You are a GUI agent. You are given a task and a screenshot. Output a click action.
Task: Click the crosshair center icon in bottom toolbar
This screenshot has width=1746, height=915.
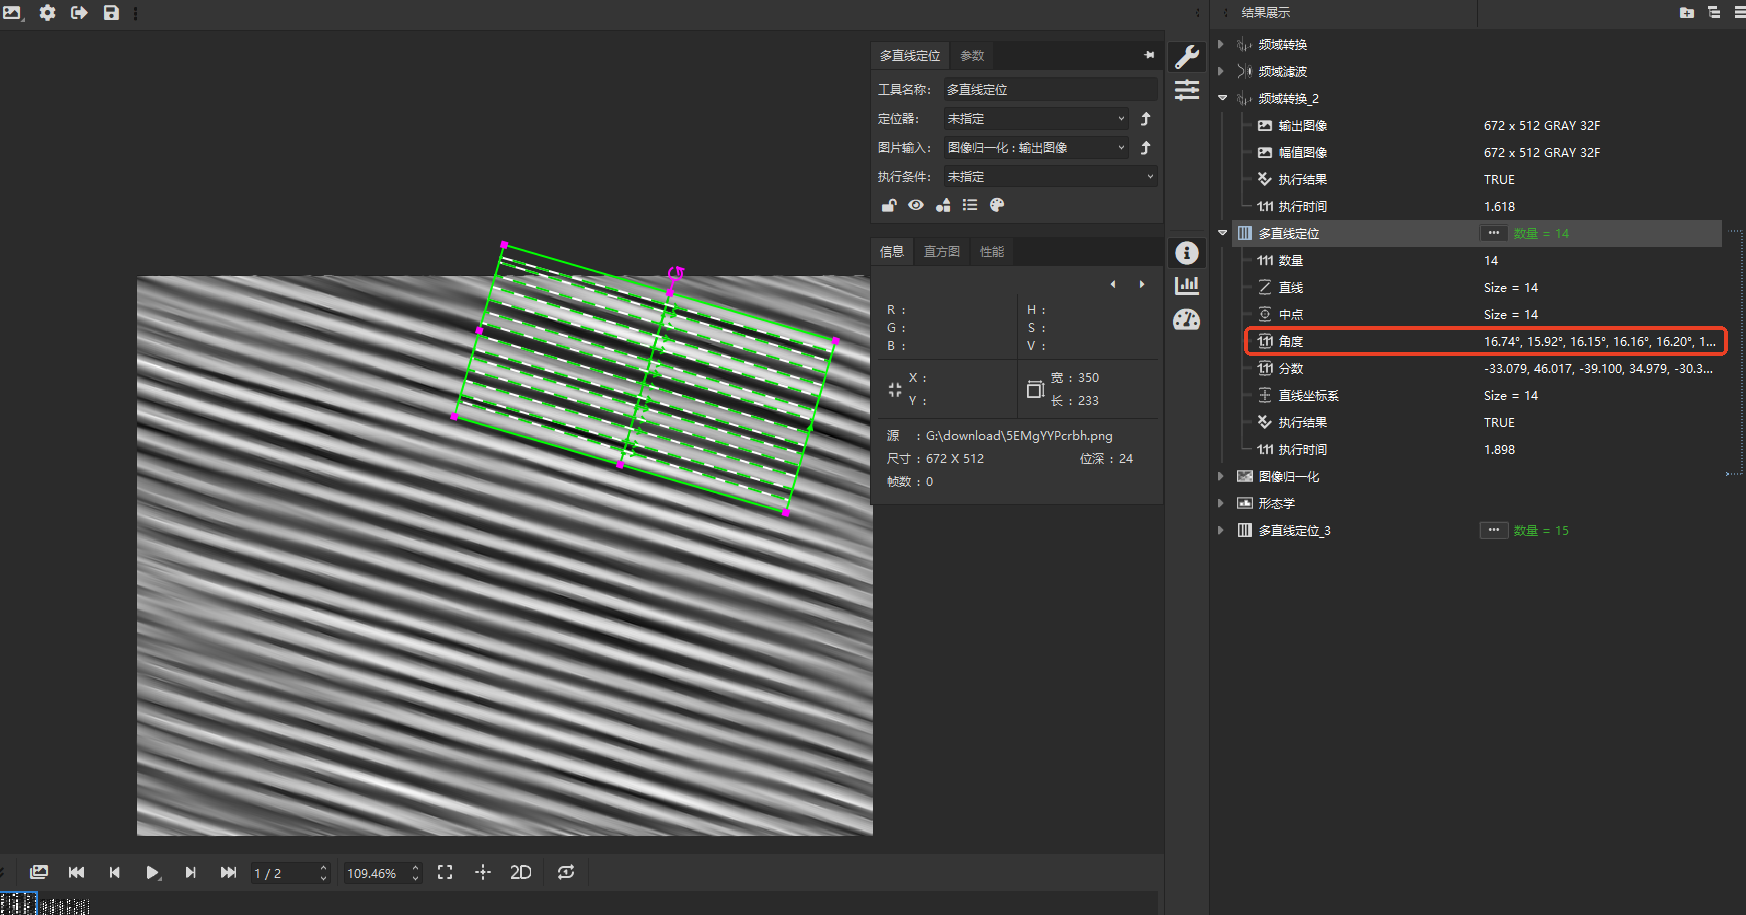point(483,872)
